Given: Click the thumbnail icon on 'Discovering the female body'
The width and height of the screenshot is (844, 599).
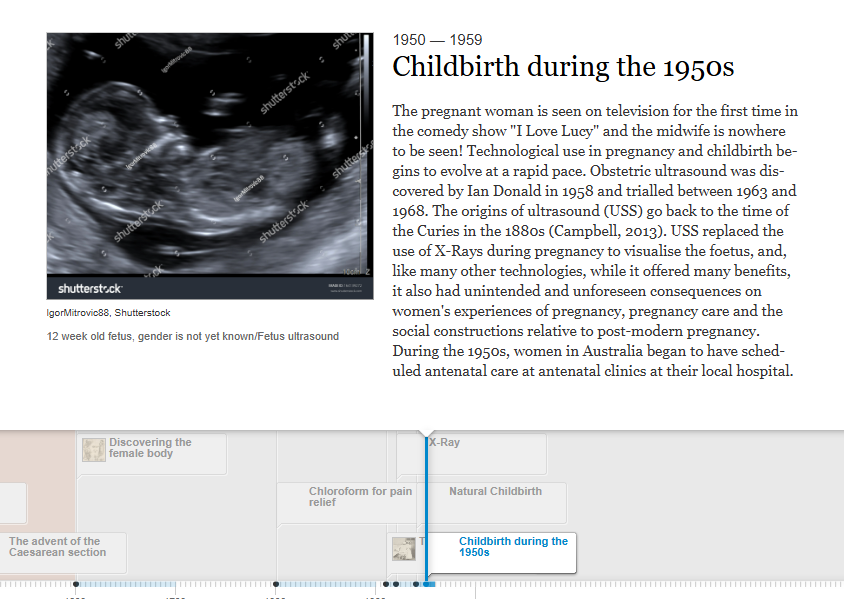Looking at the screenshot, I should click(94, 450).
